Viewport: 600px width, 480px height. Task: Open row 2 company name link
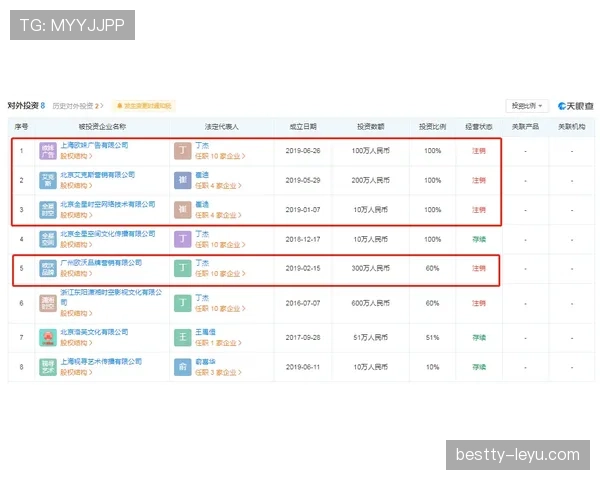98,175
